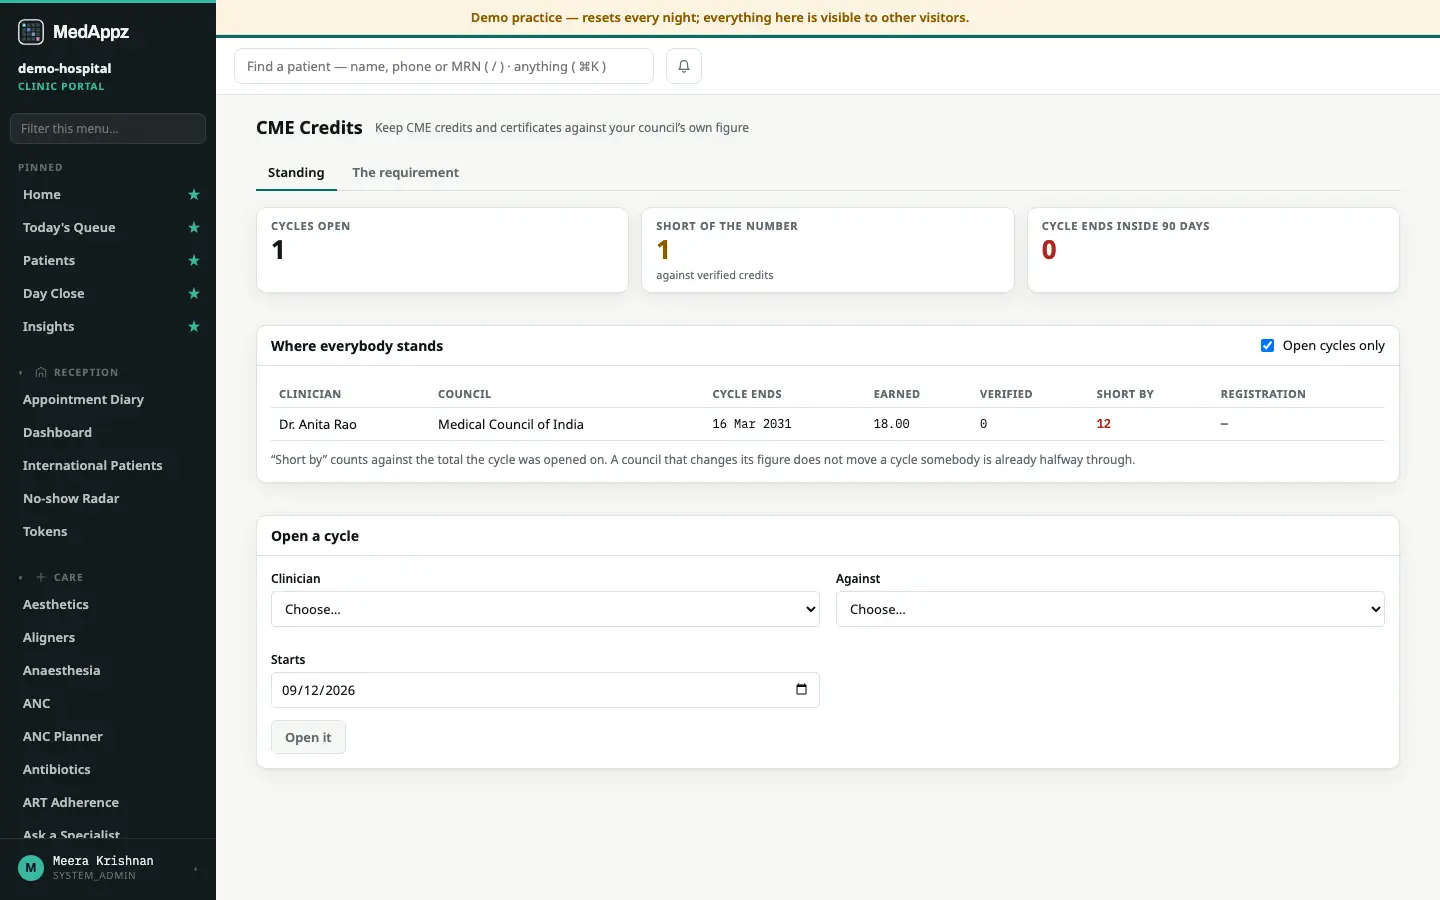Click the demo-hospital clinic name
Screen dimensions: 1440x900
pos(65,68)
